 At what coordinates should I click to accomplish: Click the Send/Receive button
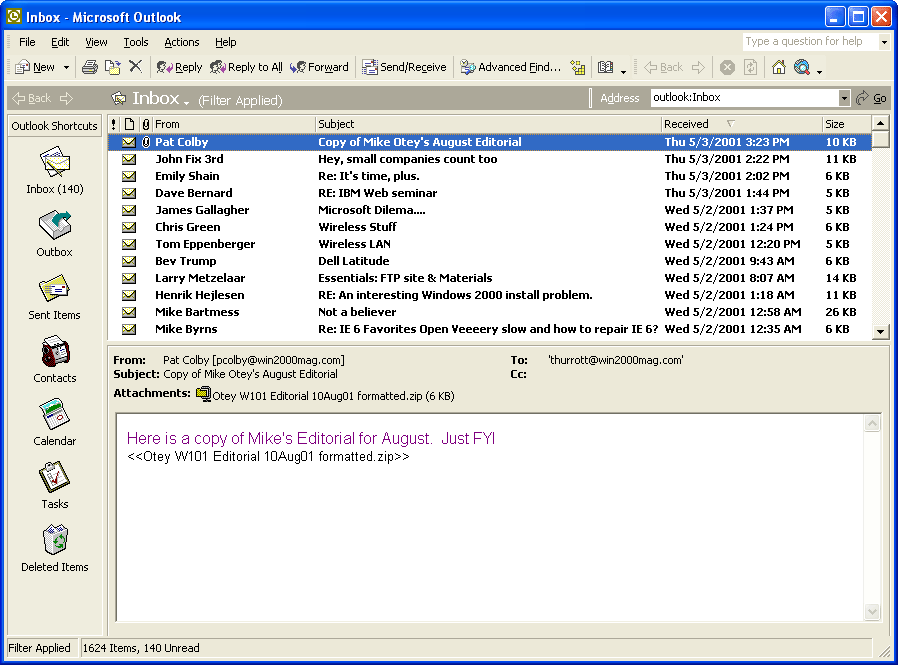(404, 67)
